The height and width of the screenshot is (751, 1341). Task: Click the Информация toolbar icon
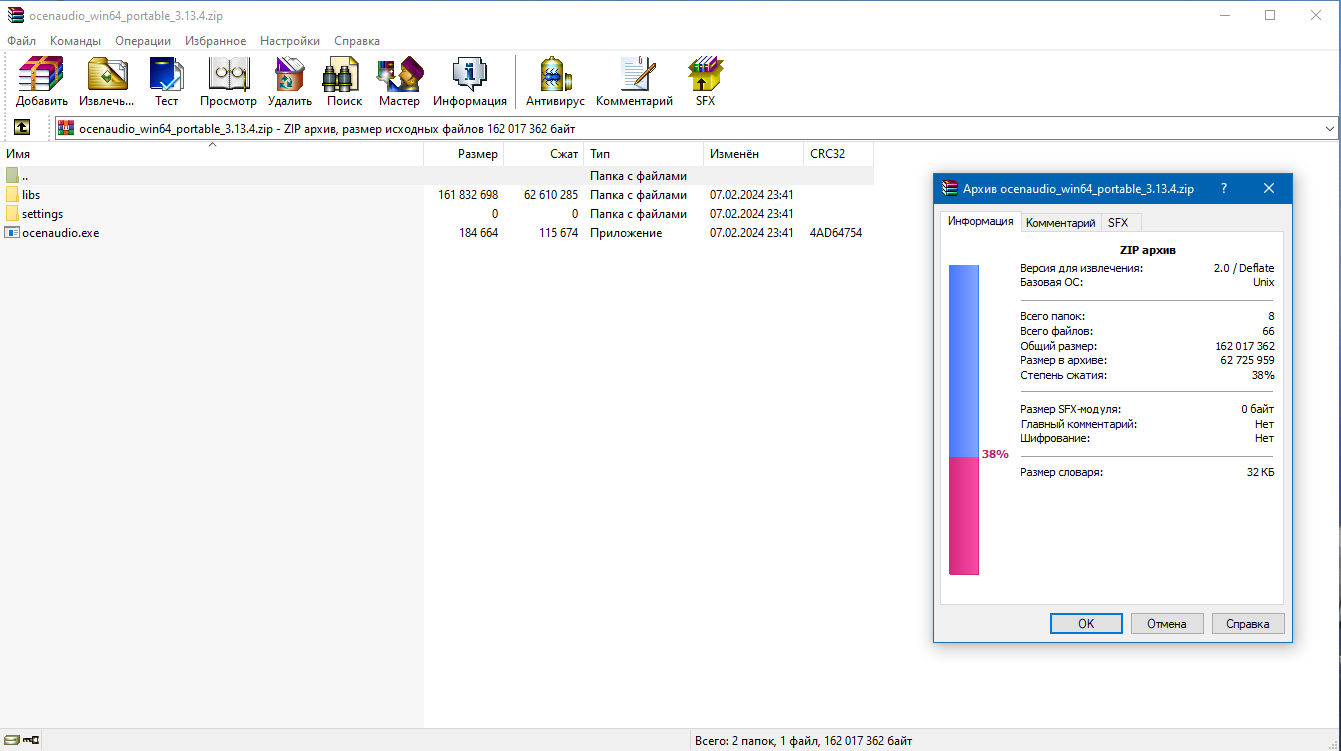[470, 82]
